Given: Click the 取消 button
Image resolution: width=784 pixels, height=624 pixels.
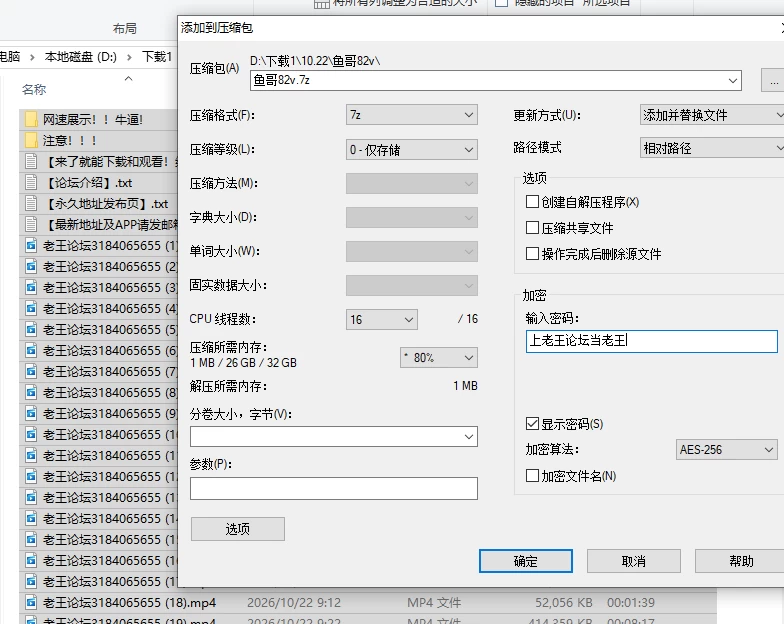Looking at the screenshot, I should [x=634, y=561].
